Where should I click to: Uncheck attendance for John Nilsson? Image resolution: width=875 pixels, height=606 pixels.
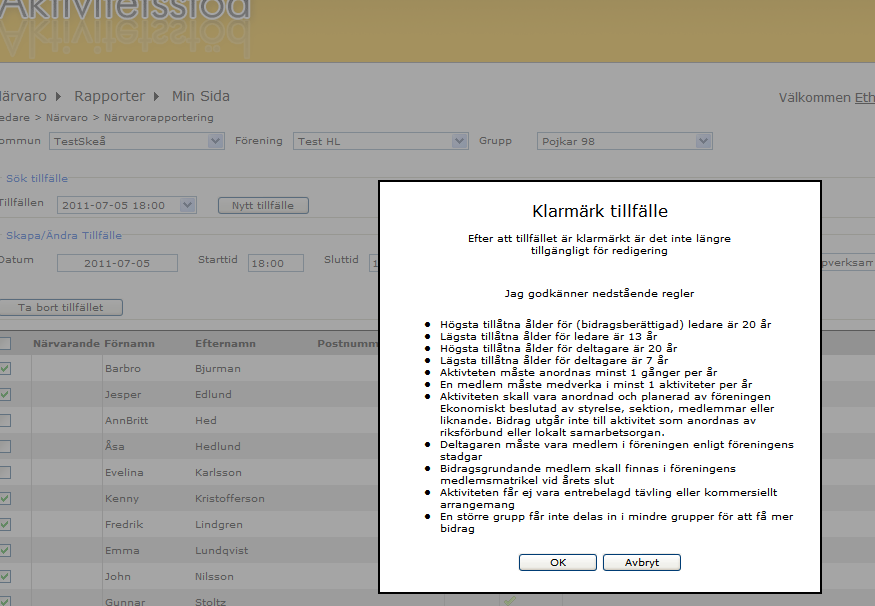[x=4, y=576]
